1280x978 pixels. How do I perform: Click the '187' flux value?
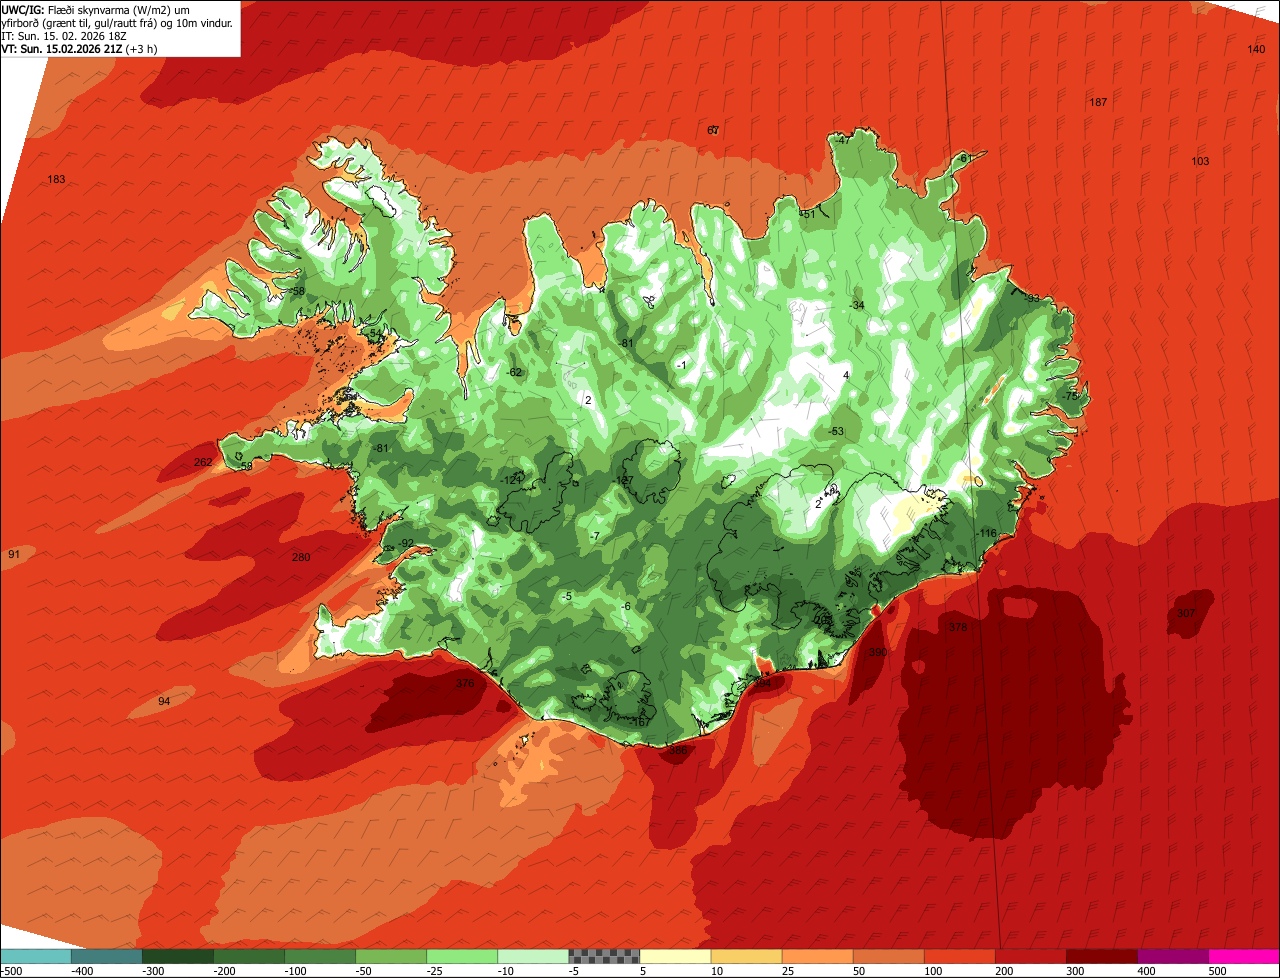click(1098, 102)
